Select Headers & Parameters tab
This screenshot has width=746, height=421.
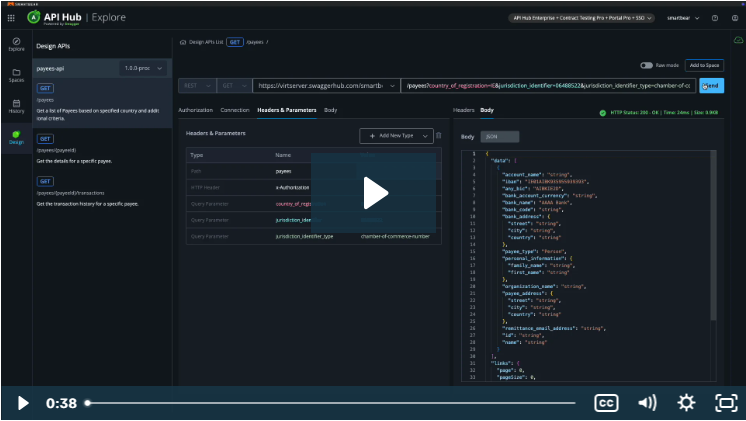coord(286,110)
